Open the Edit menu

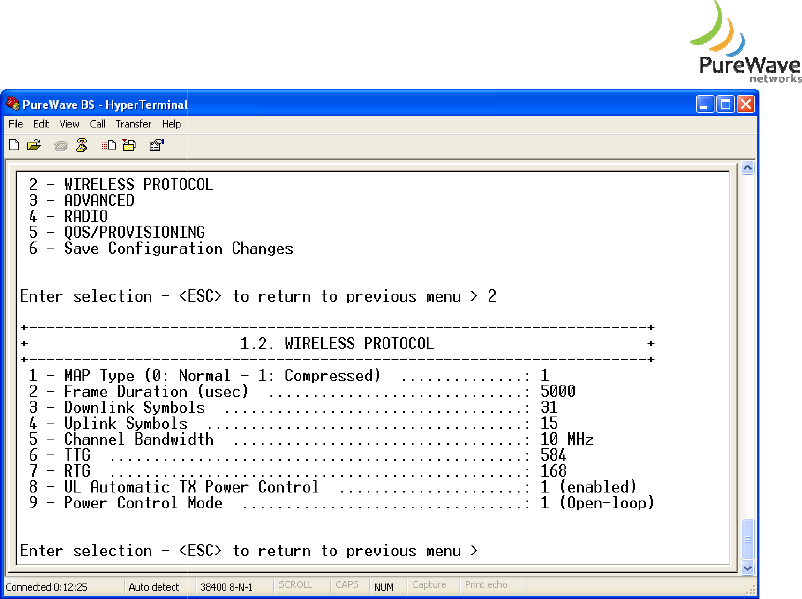tap(41, 124)
